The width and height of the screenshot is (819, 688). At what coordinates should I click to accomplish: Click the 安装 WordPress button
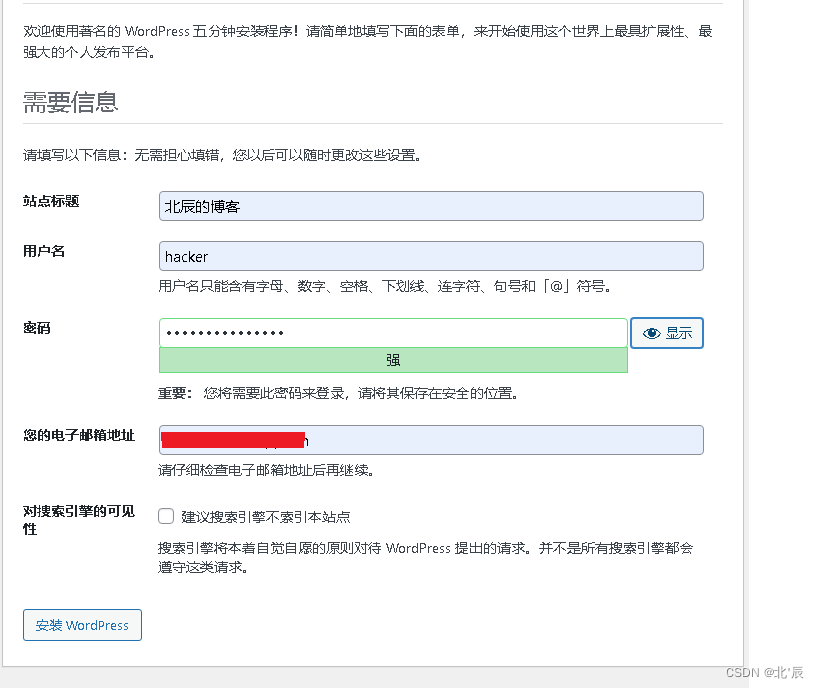click(x=82, y=625)
